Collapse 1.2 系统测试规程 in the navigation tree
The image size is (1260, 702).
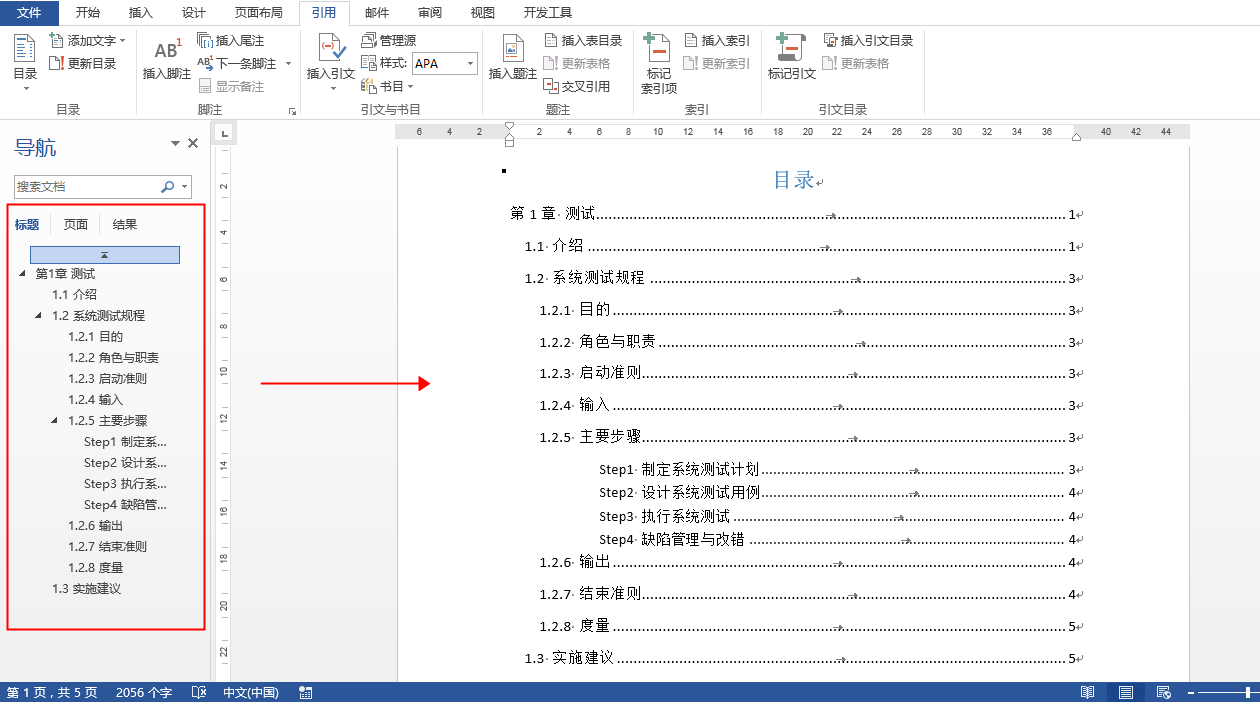[x=39, y=315]
